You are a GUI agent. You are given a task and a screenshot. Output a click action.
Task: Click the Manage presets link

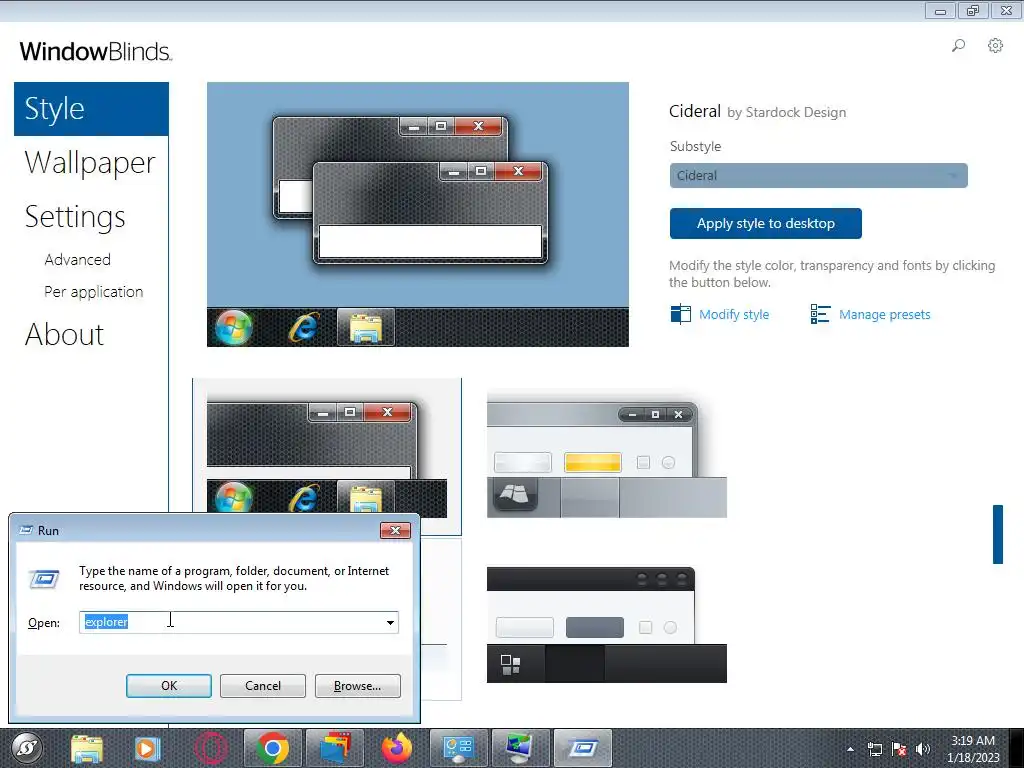tap(884, 314)
